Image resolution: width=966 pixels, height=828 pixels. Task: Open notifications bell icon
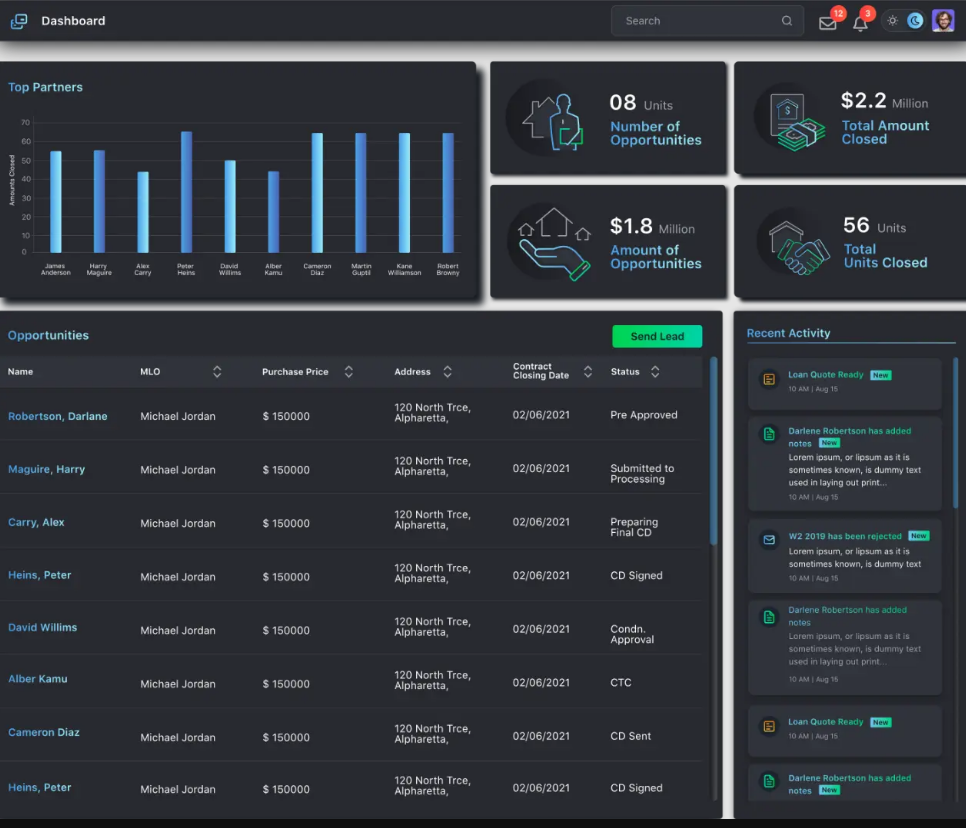coord(860,23)
